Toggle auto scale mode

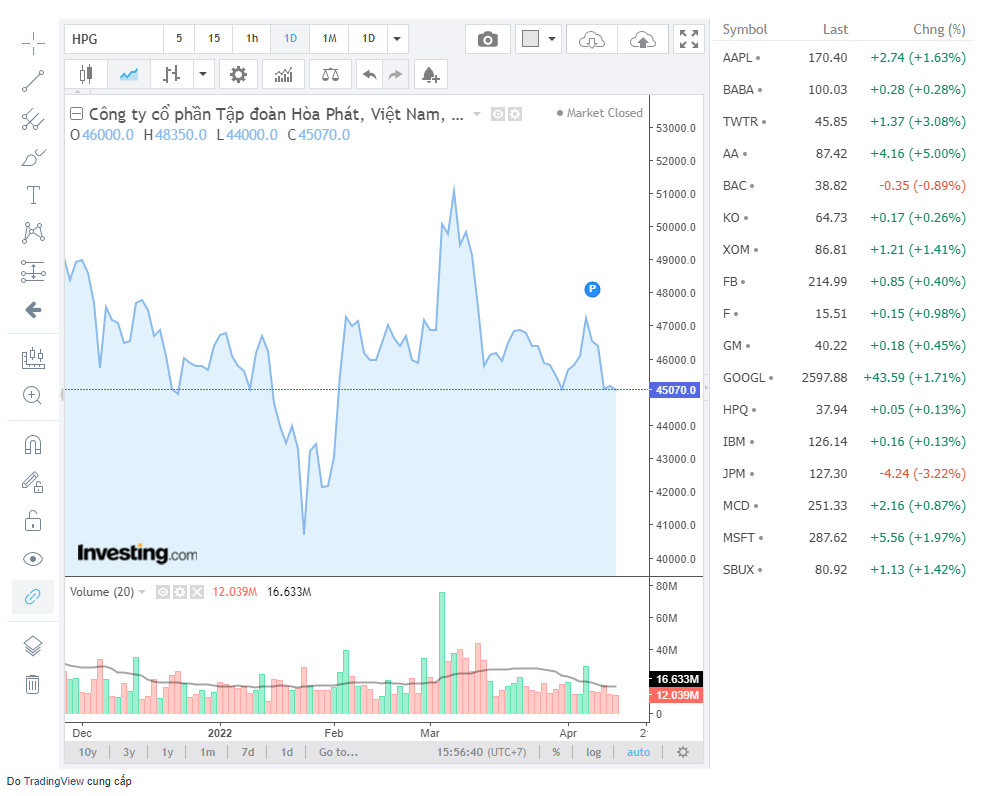[638, 752]
